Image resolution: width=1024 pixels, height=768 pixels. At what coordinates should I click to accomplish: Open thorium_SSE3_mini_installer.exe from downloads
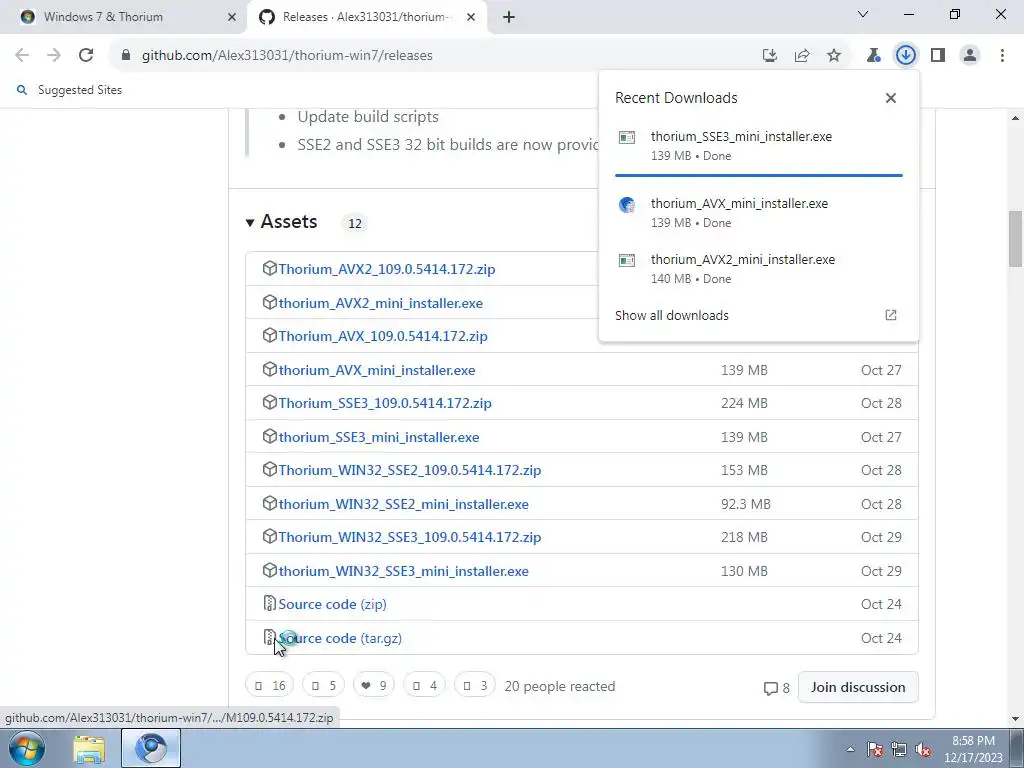tap(758, 146)
